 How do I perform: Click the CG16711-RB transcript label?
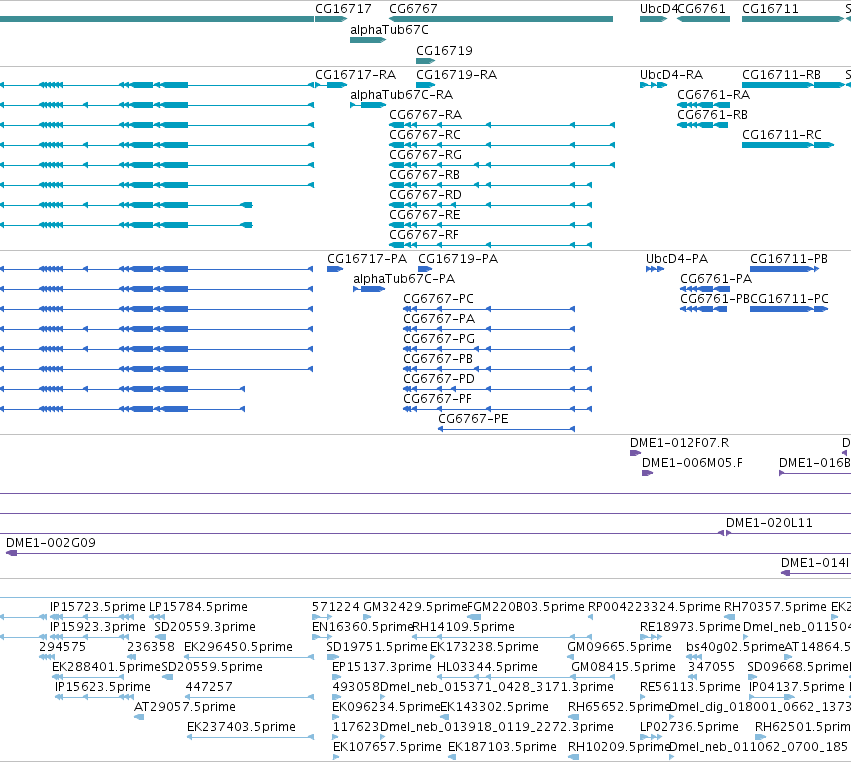click(x=781, y=74)
